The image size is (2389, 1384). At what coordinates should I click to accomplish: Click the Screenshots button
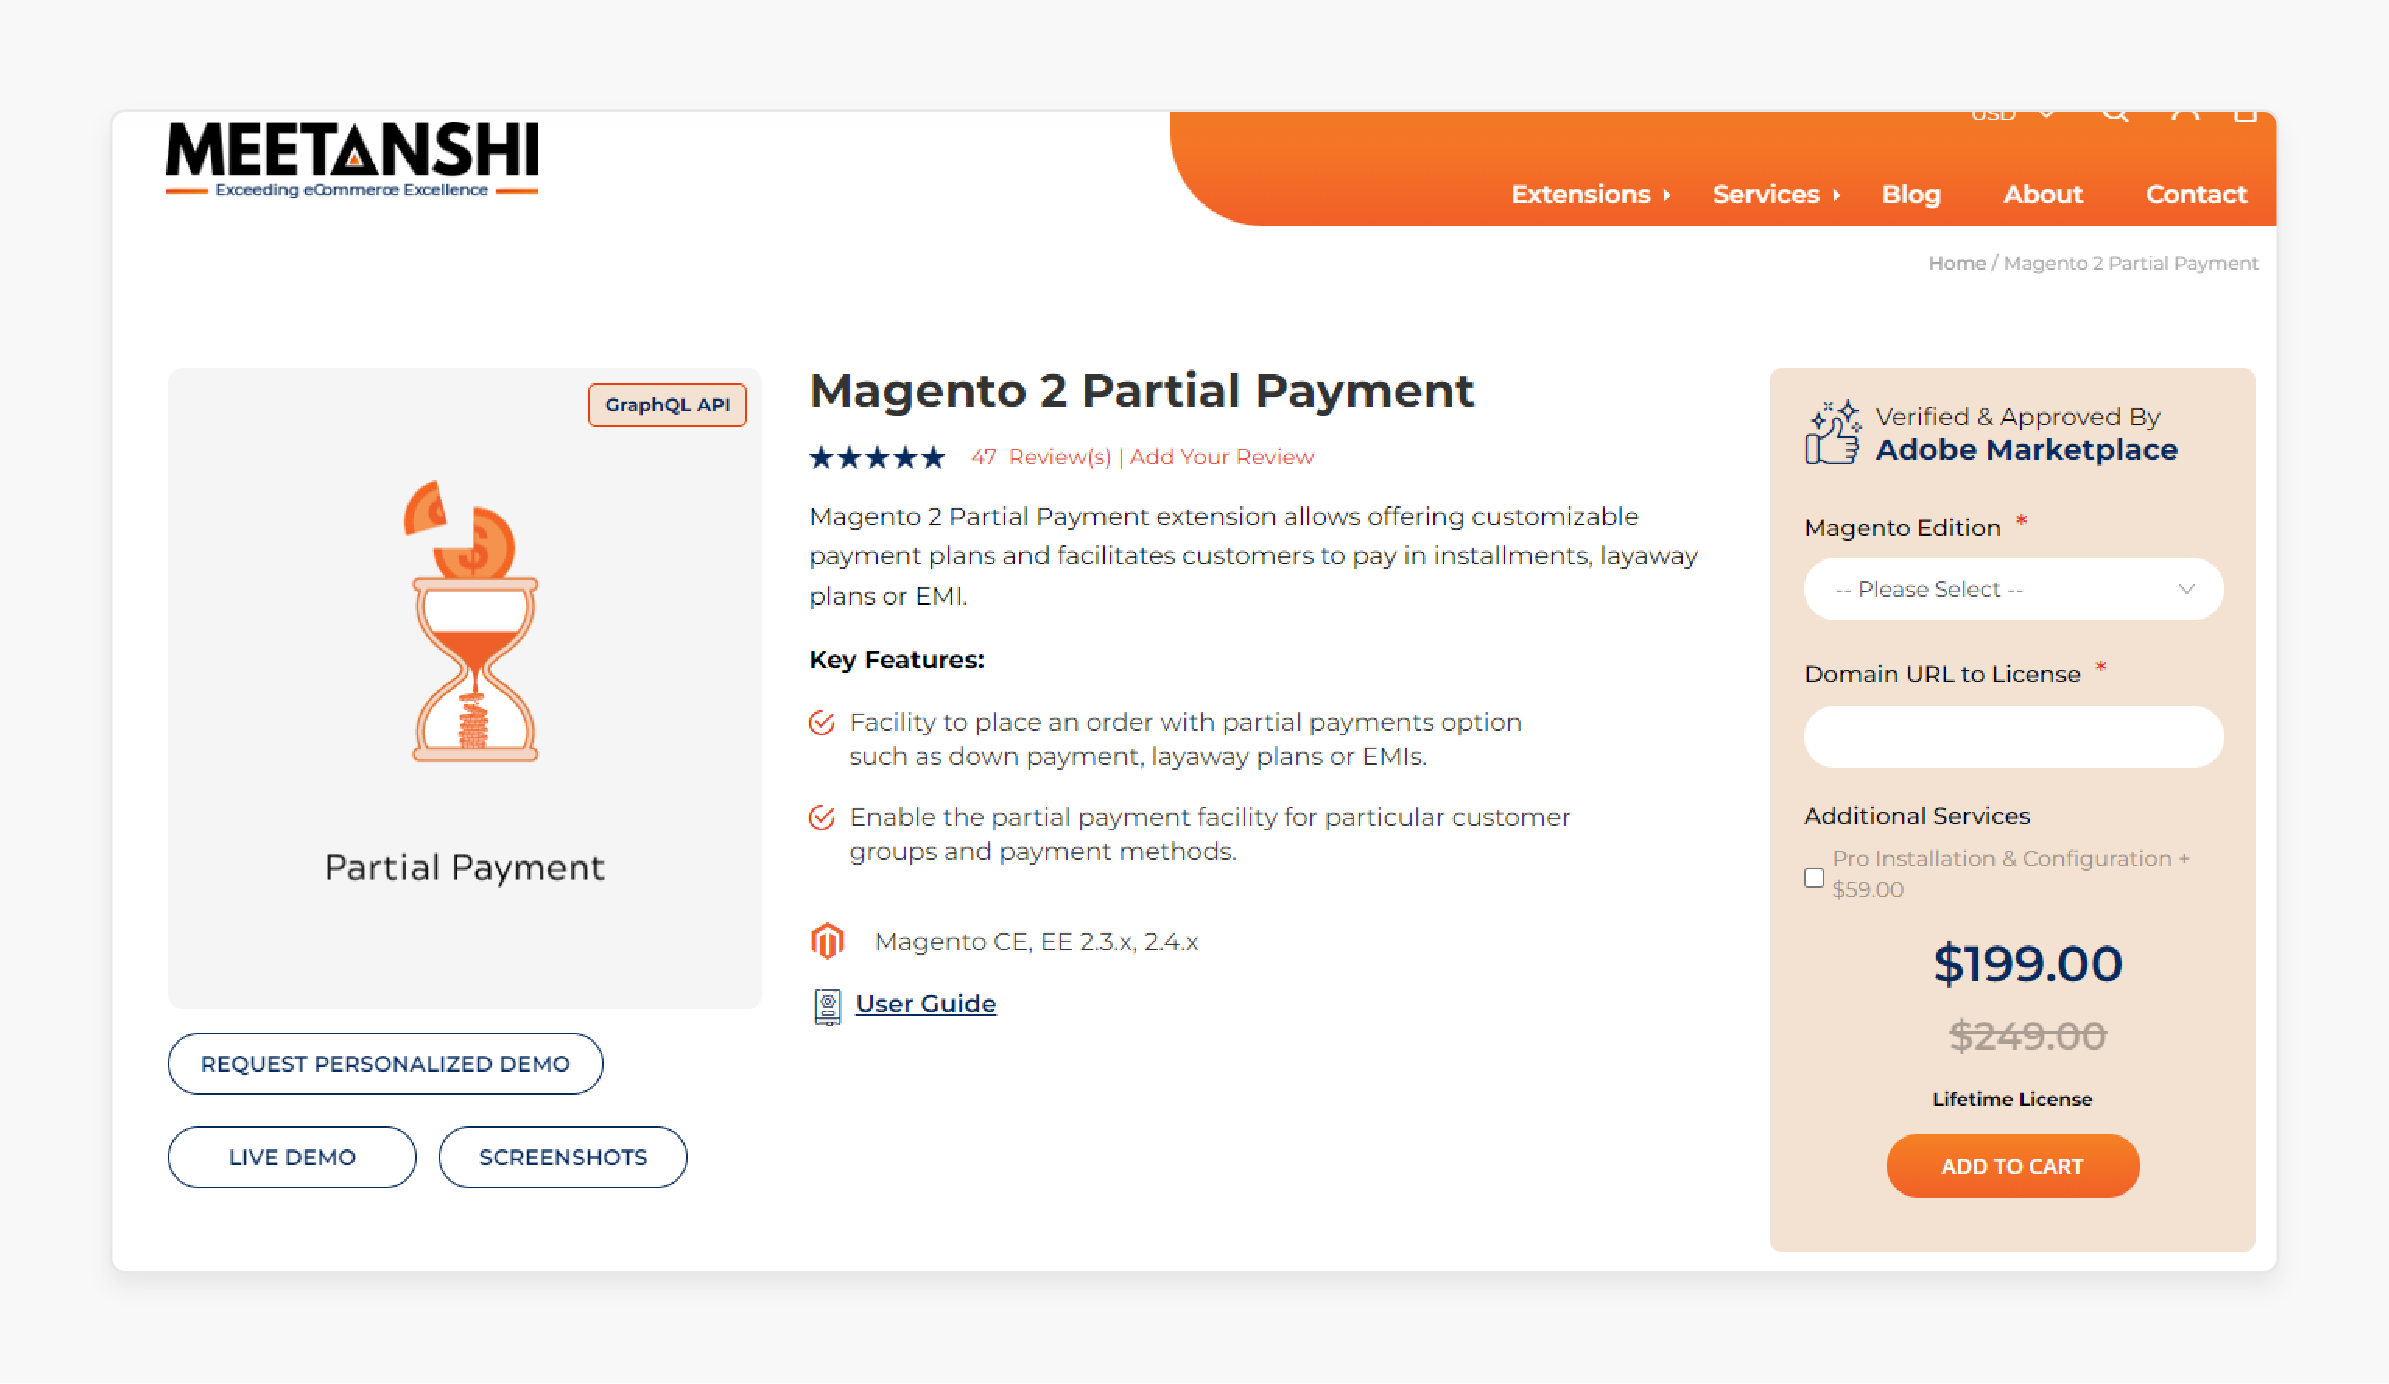563,1157
